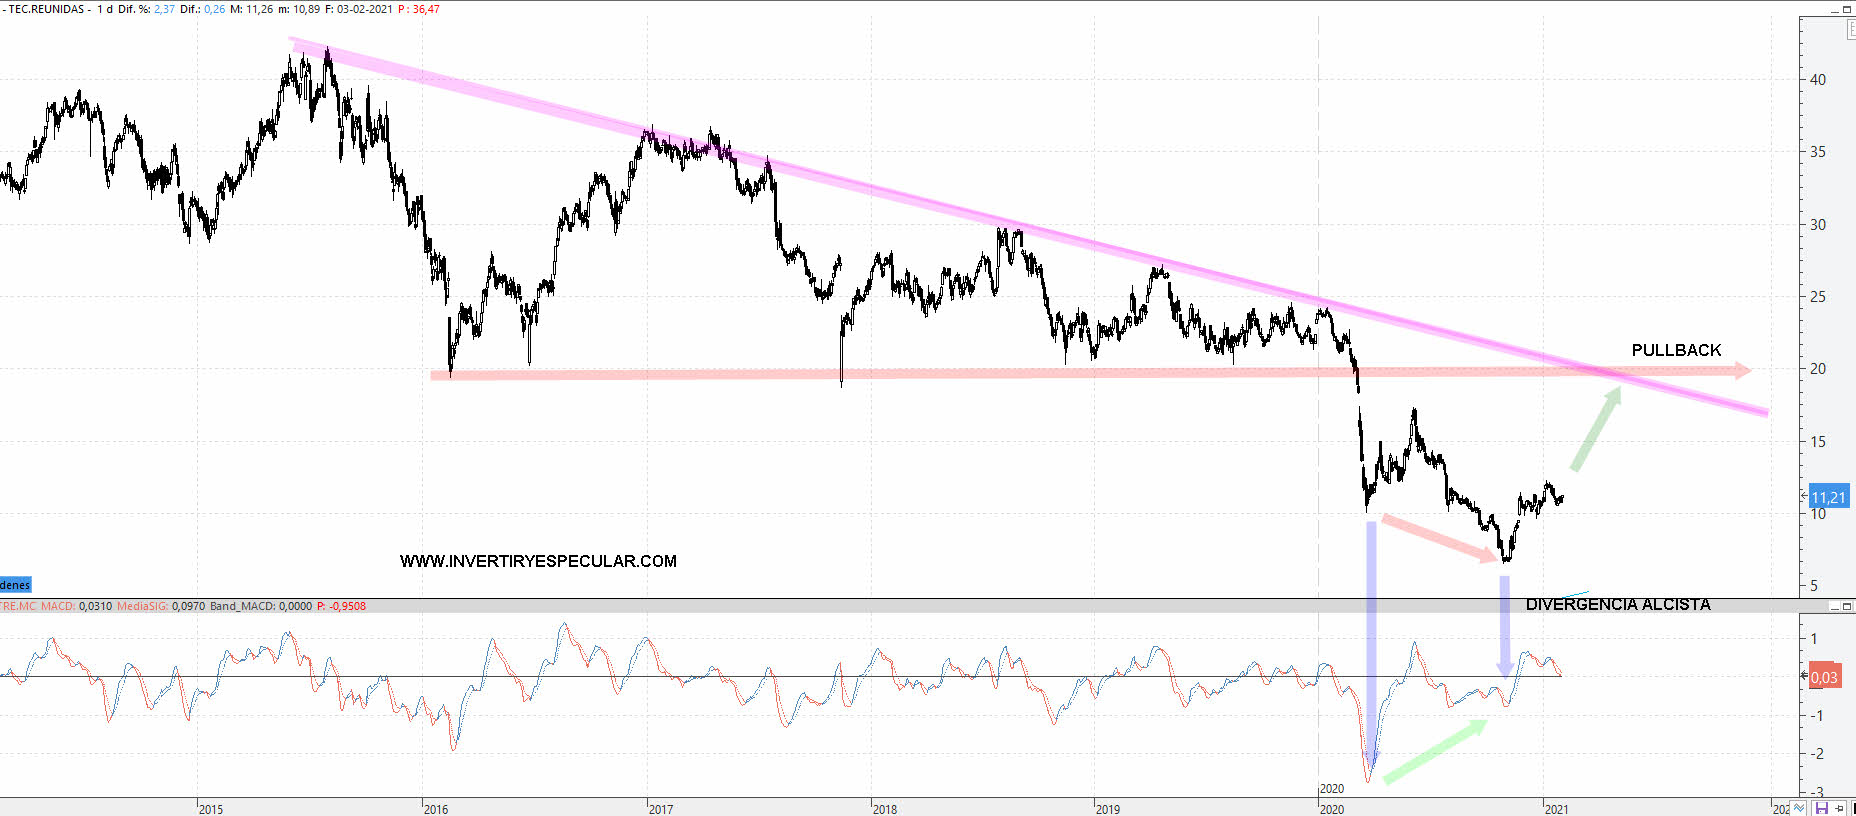Click the pin icon at bottom right

pyautogui.click(x=1840, y=808)
